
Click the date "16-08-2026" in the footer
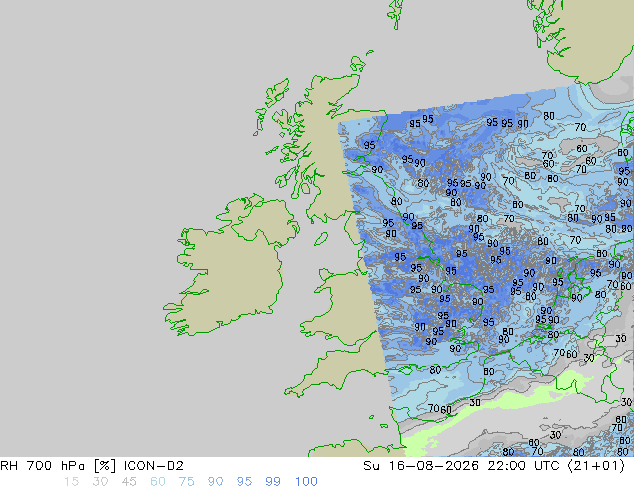[433, 466]
